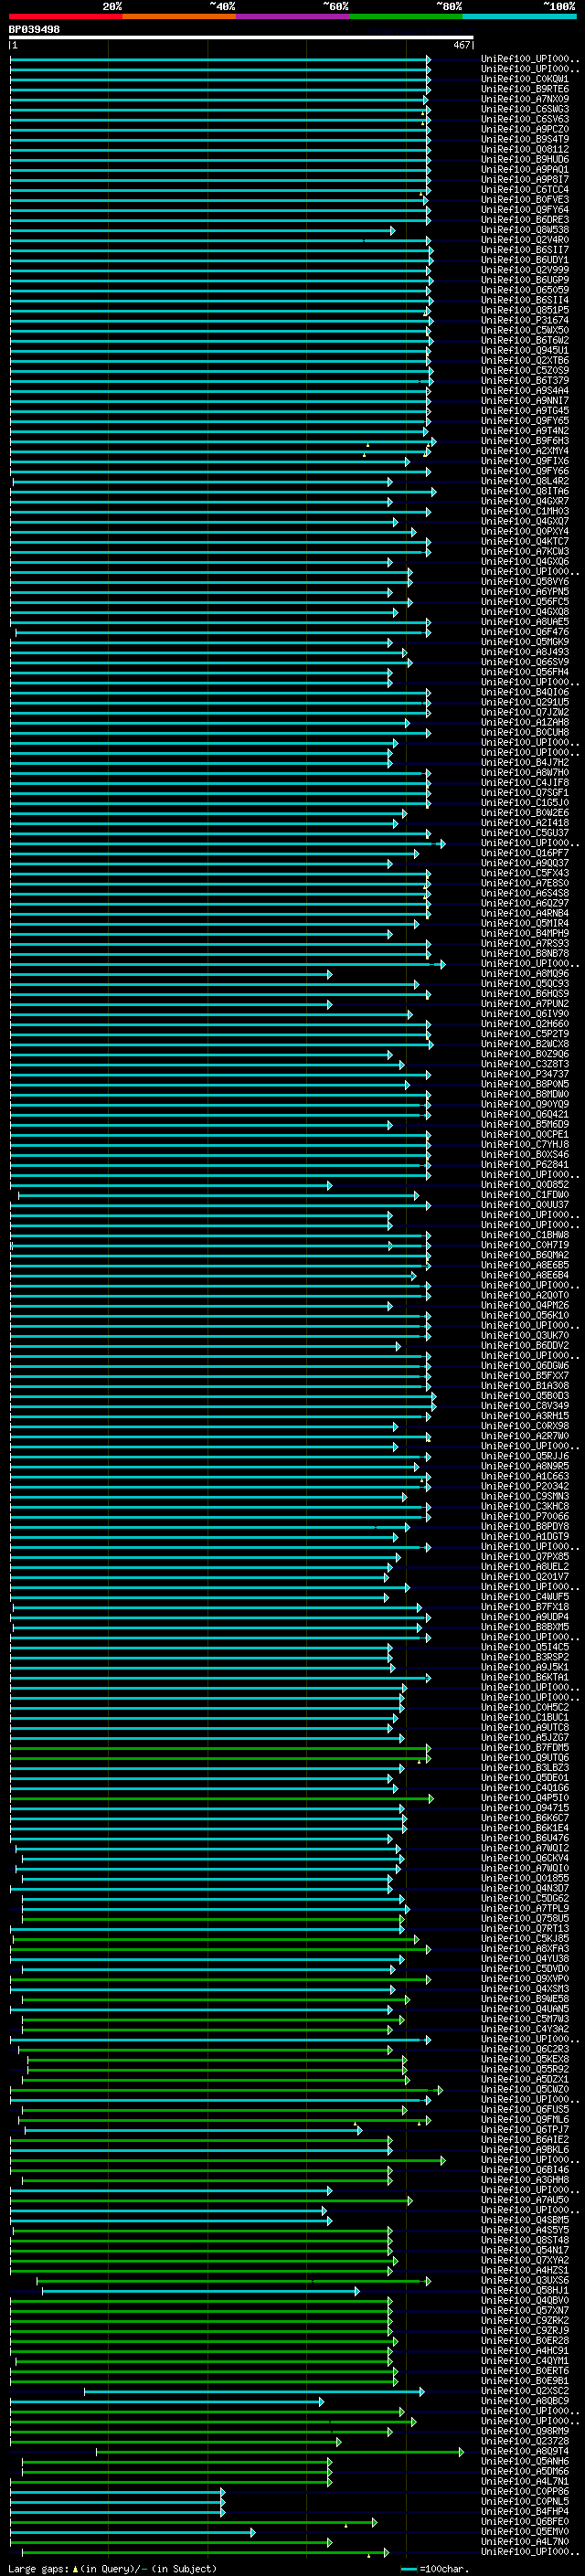This screenshot has width=585, height=2576.
Task: Select label UniRef100_Q2V4R0
Action: (x=525, y=240)
